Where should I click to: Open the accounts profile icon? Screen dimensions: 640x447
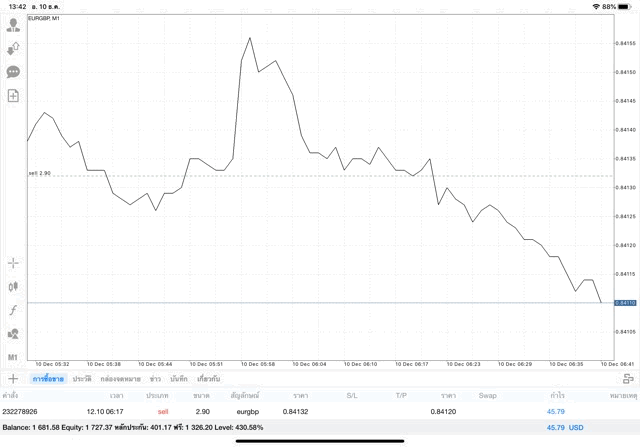coord(13,25)
